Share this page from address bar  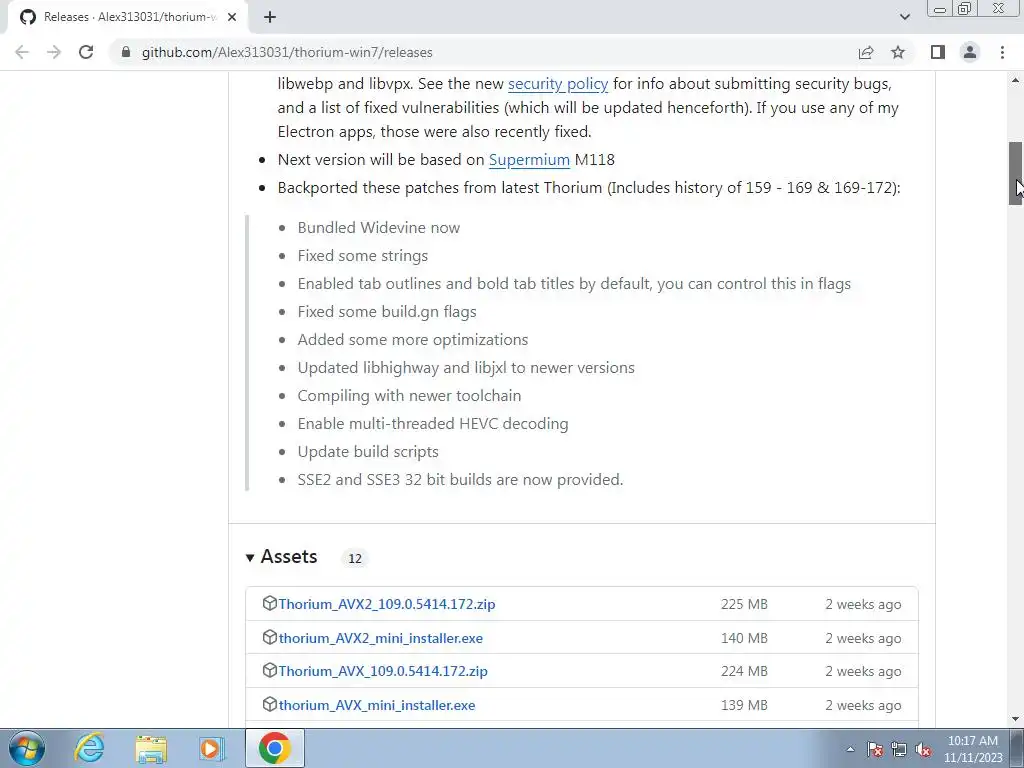(866, 52)
